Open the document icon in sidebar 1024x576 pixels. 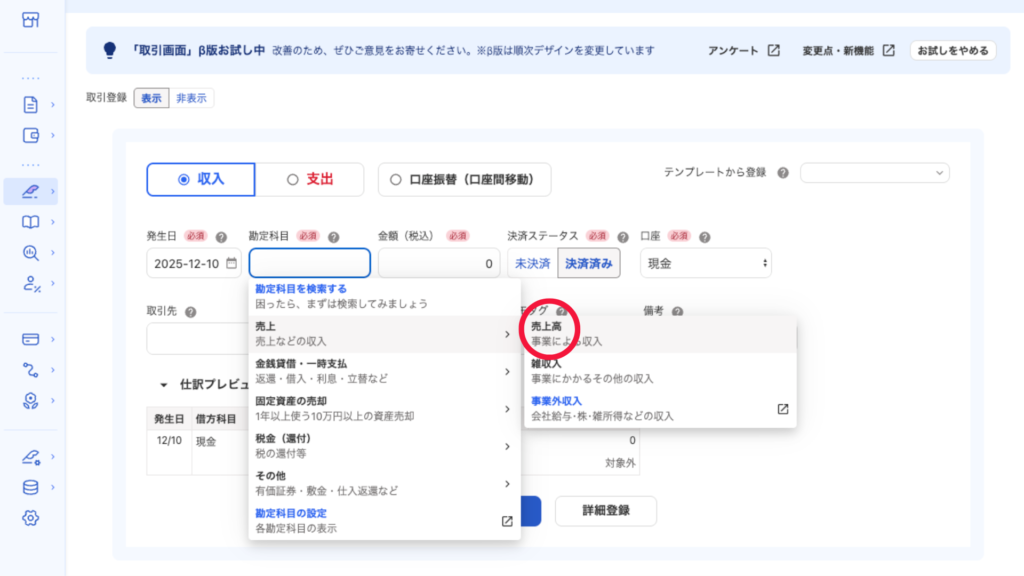click(30, 104)
